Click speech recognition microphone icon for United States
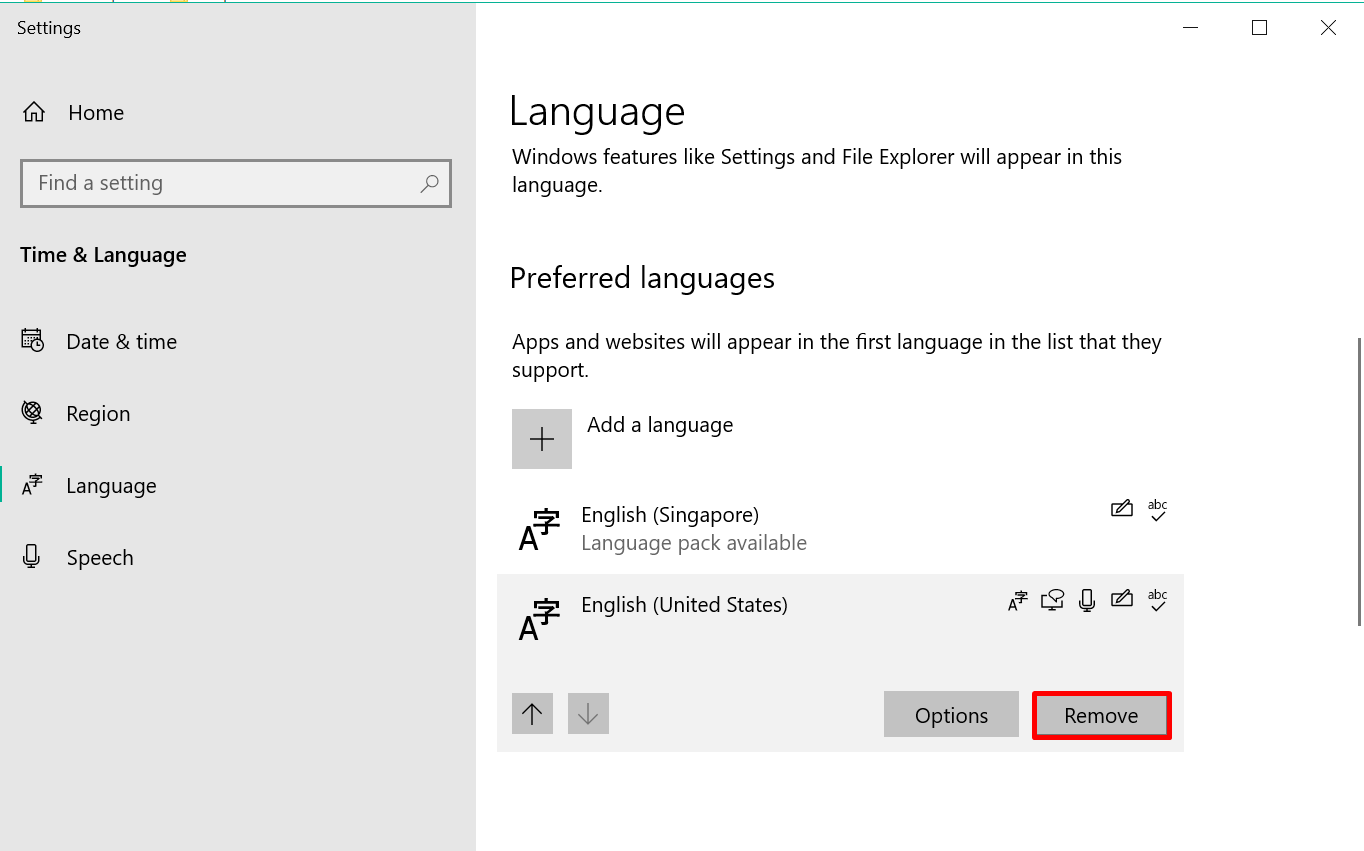The image size is (1364, 851). (x=1087, y=600)
